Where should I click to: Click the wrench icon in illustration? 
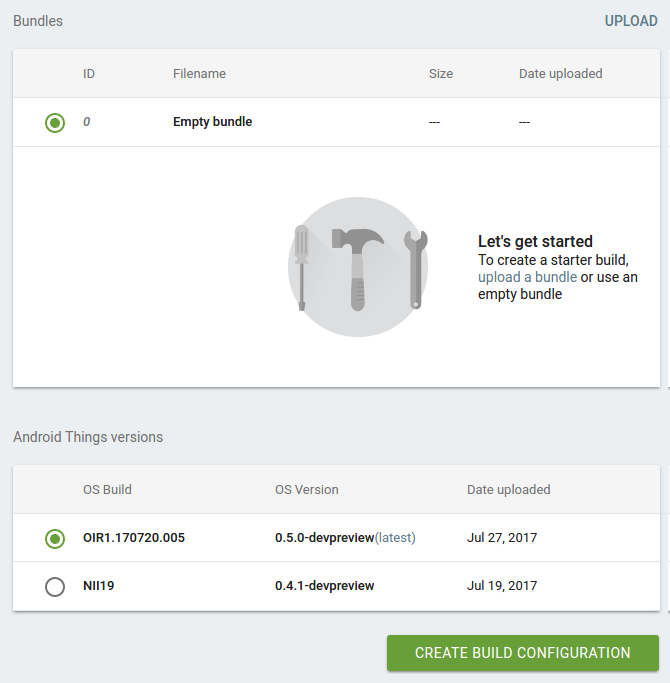pyautogui.click(x=415, y=268)
